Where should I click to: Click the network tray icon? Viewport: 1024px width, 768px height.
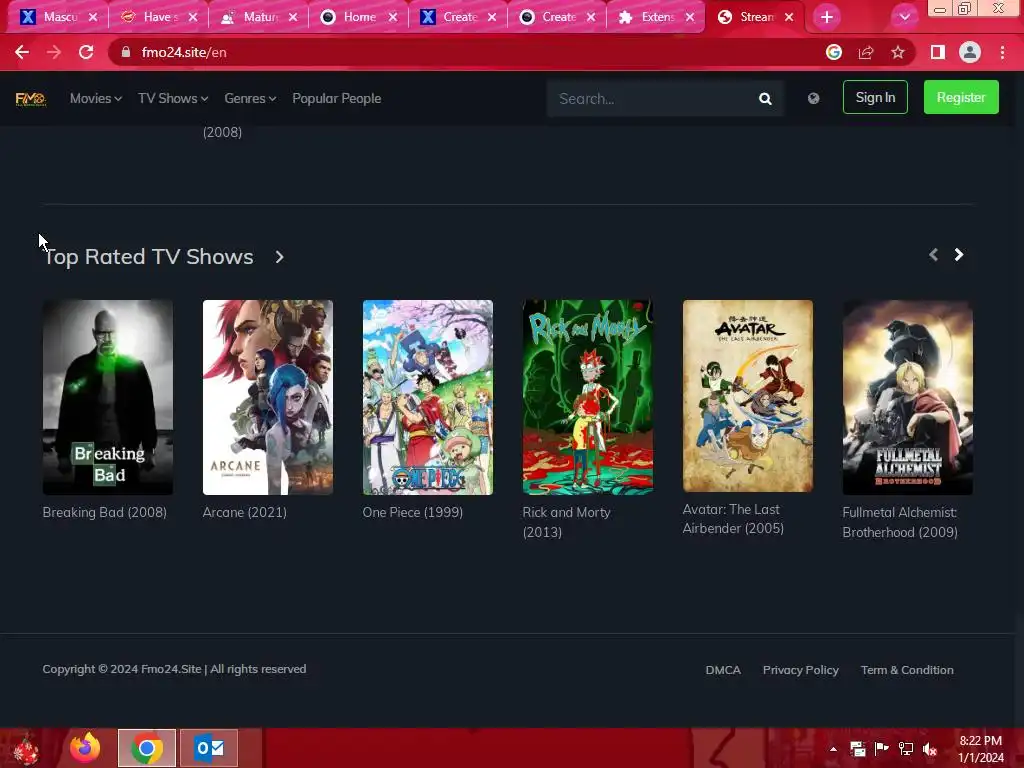point(906,749)
